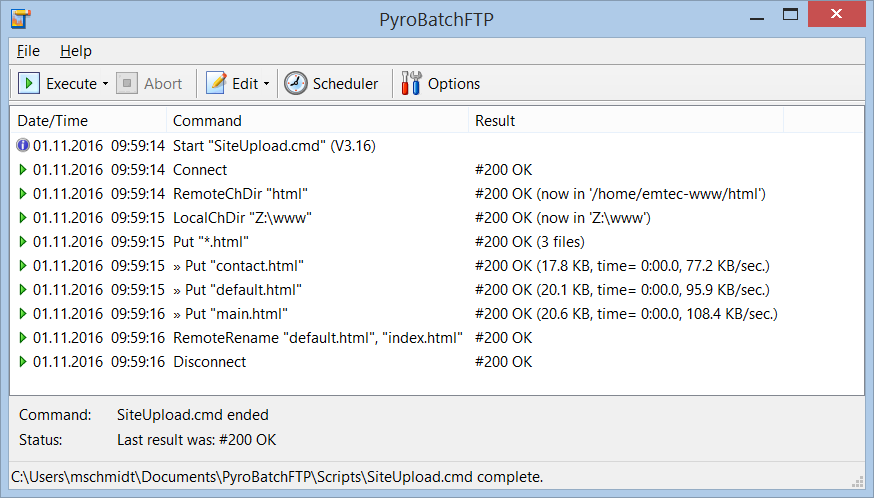874x498 pixels.
Task: Open the Options tools icon
Action: pos(411,84)
